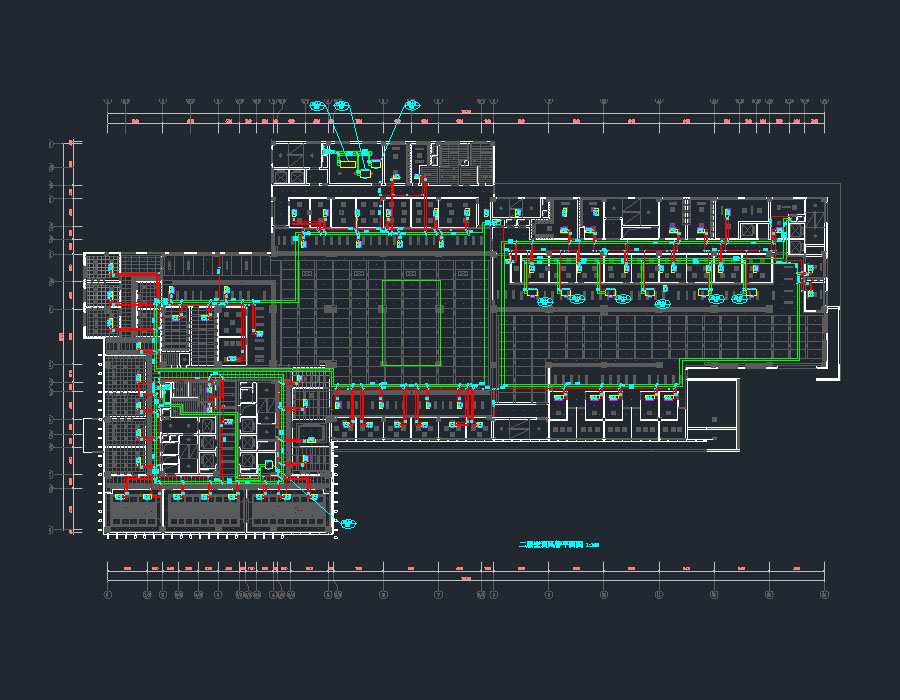
Task: Select the cyan drawing title below the plan
Action: tap(558, 545)
